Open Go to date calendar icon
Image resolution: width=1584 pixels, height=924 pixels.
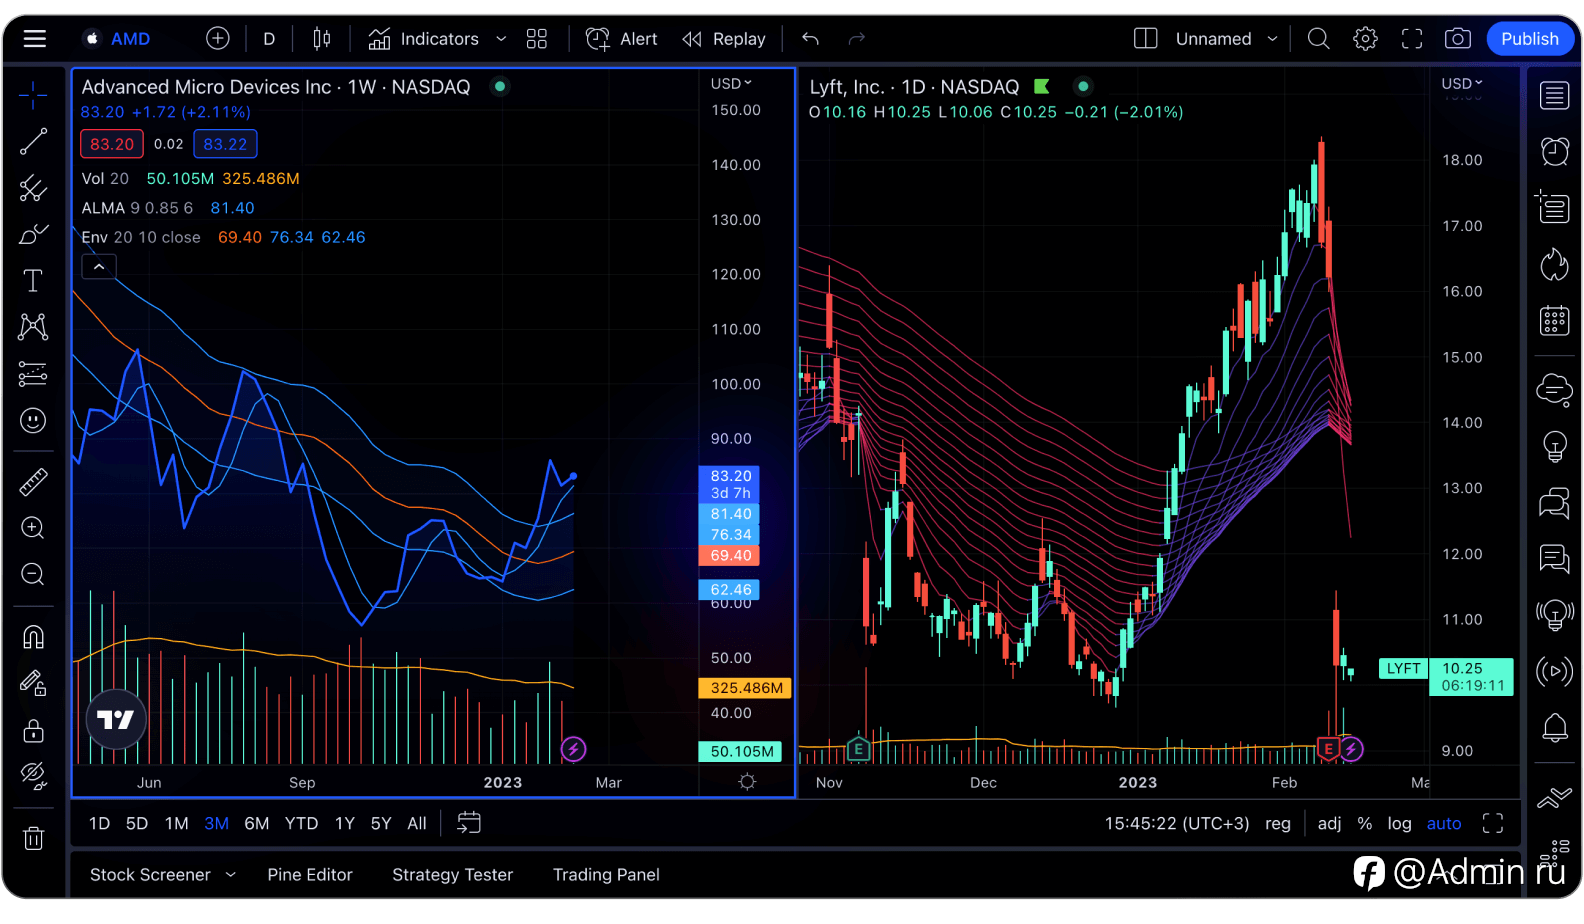pos(469,823)
